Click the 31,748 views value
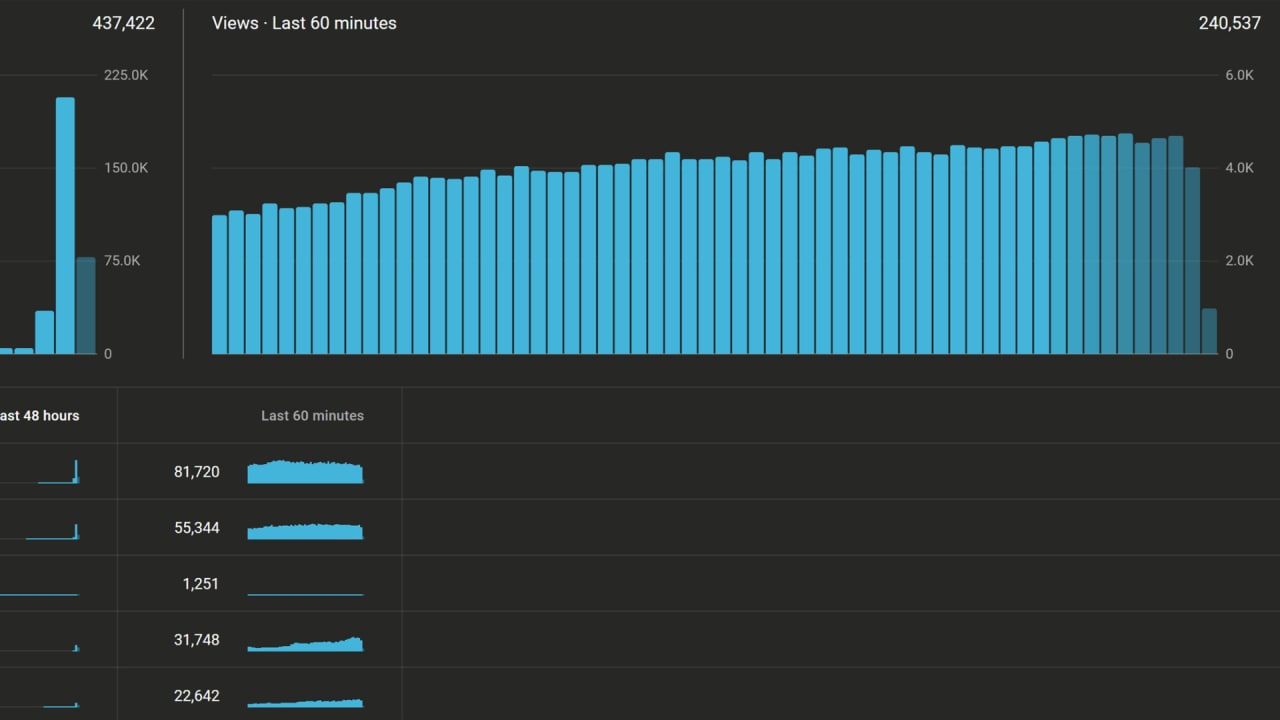Viewport: 1280px width, 720px height. 196,640
